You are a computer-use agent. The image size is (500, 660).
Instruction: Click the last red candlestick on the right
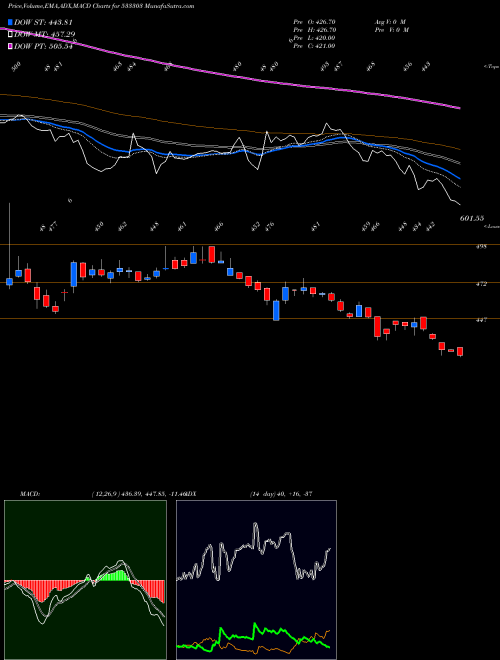point(460,351)
